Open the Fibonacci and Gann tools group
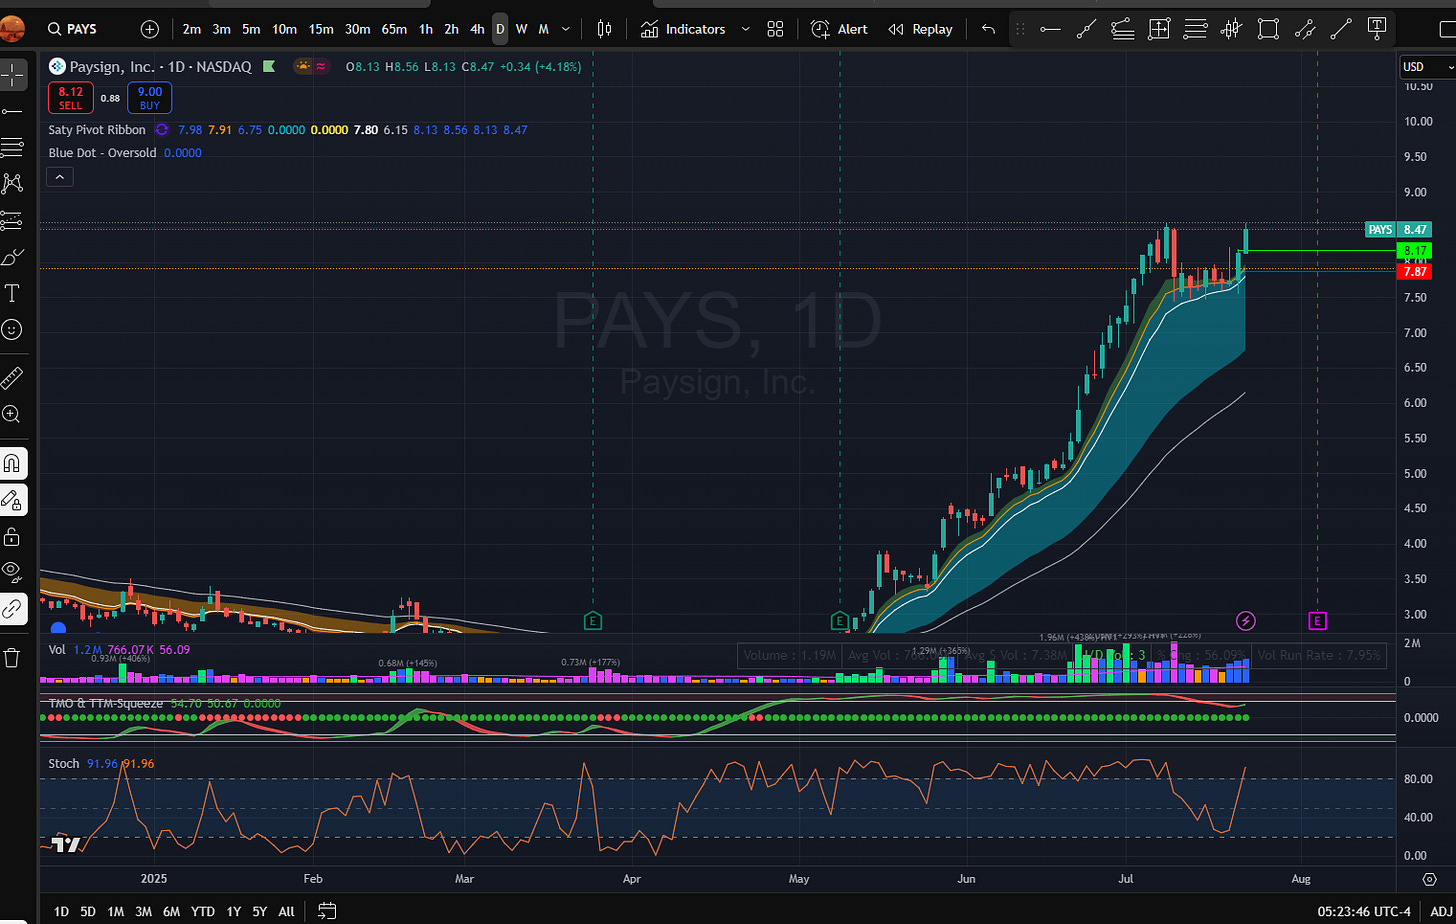This screenshot has height=924, width=1456. (12, 148)
